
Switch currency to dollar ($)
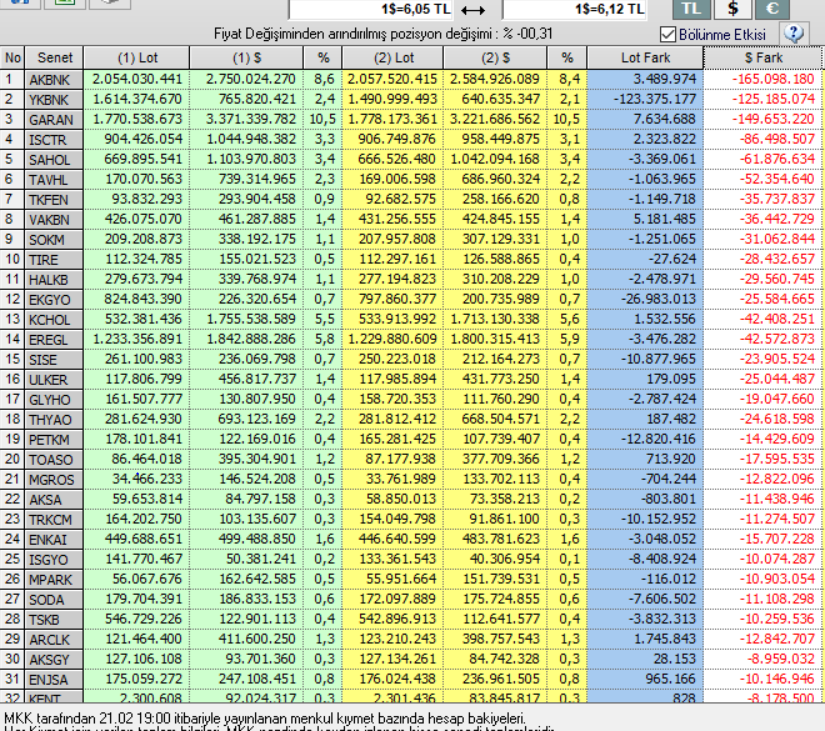732,8
